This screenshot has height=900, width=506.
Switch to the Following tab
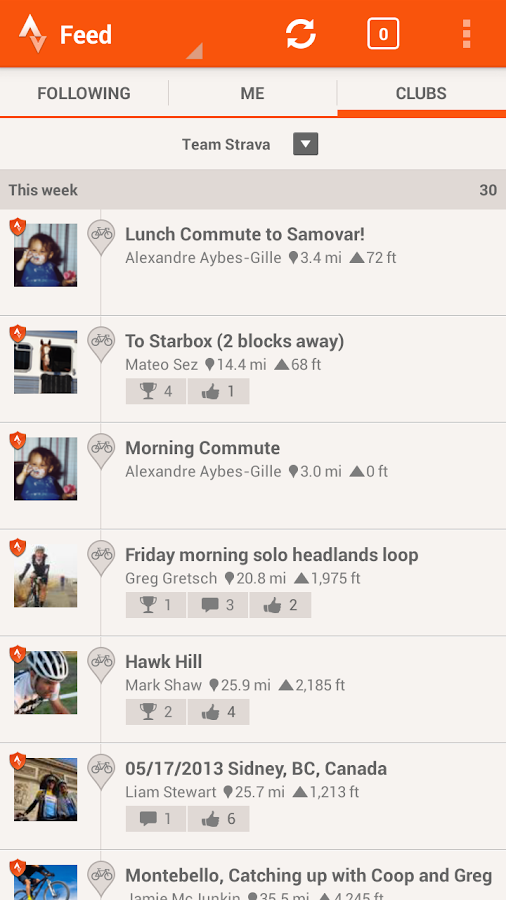pos(84,93)
